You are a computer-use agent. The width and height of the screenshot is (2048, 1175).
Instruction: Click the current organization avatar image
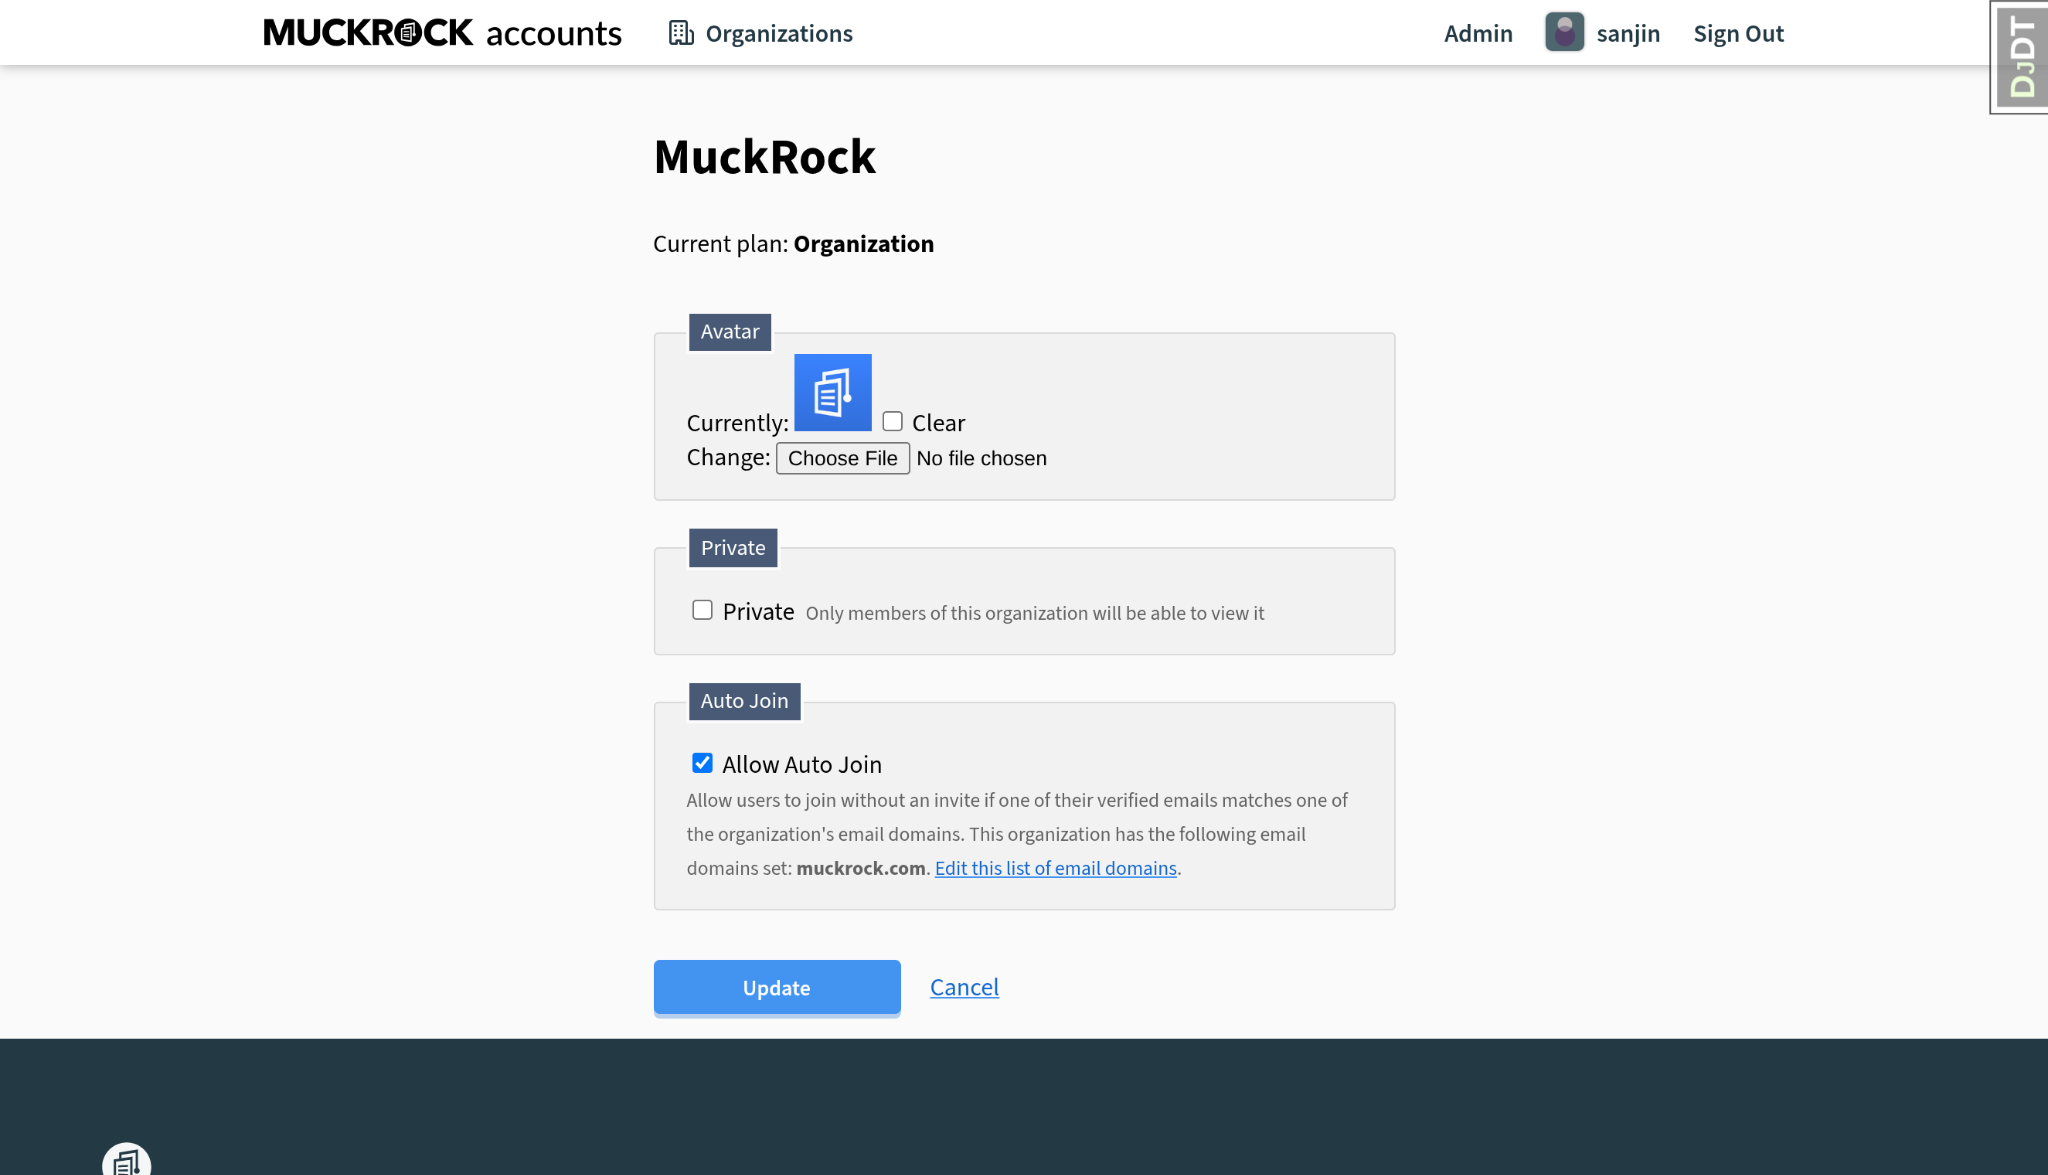(832, 393)
